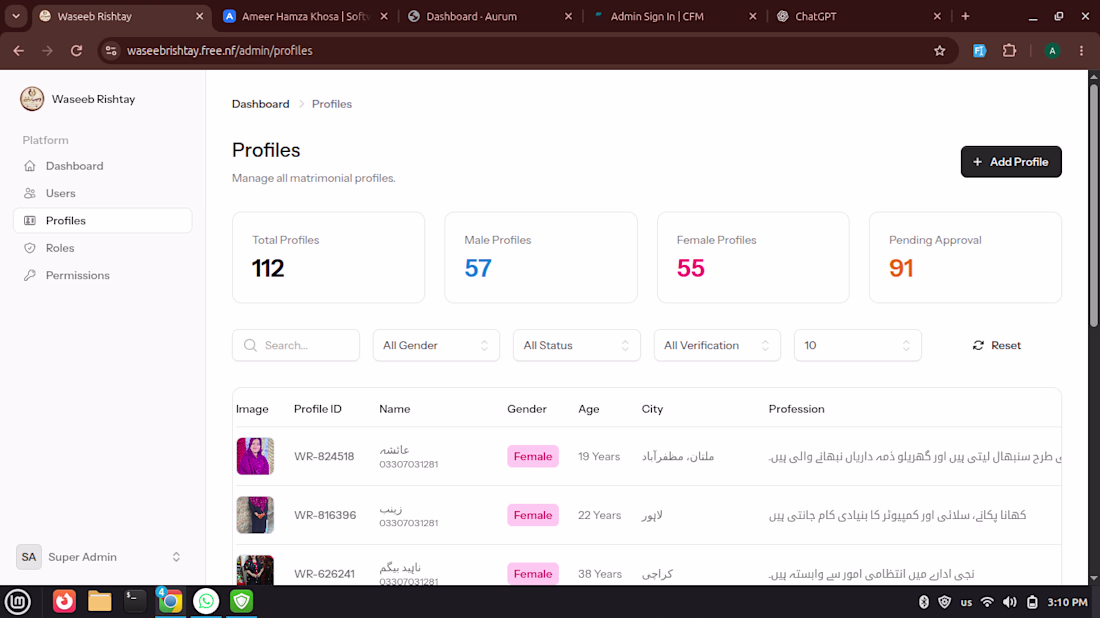The height and width of the screenshot is (618, 1100).
Task: Click profile ID WR-824518
Action: tap(324, 456)
